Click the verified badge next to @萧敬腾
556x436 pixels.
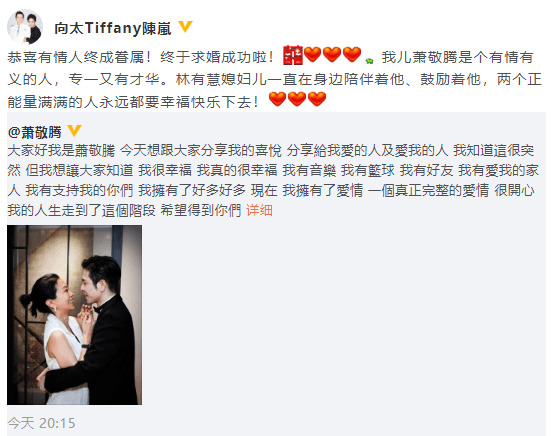click(x=74, y=130)
